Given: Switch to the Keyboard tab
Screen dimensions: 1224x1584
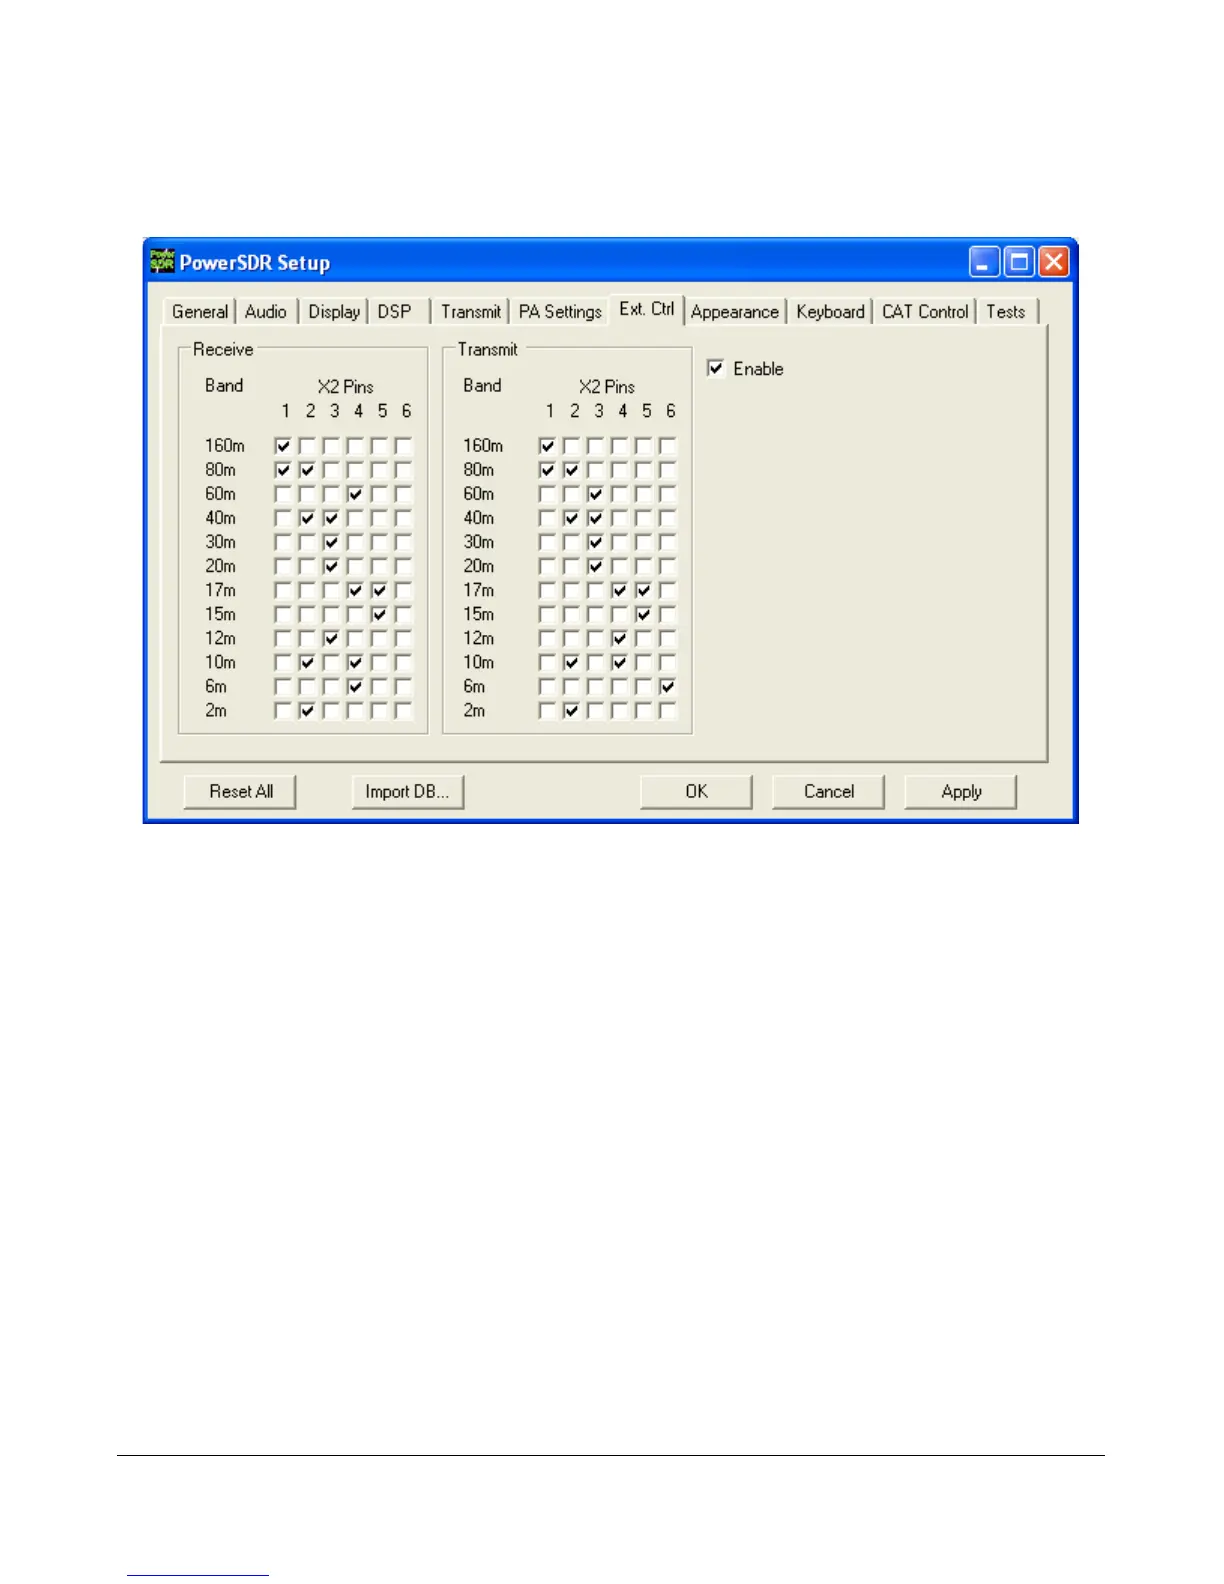Looking at the screenshot, I should coord(830,312).
